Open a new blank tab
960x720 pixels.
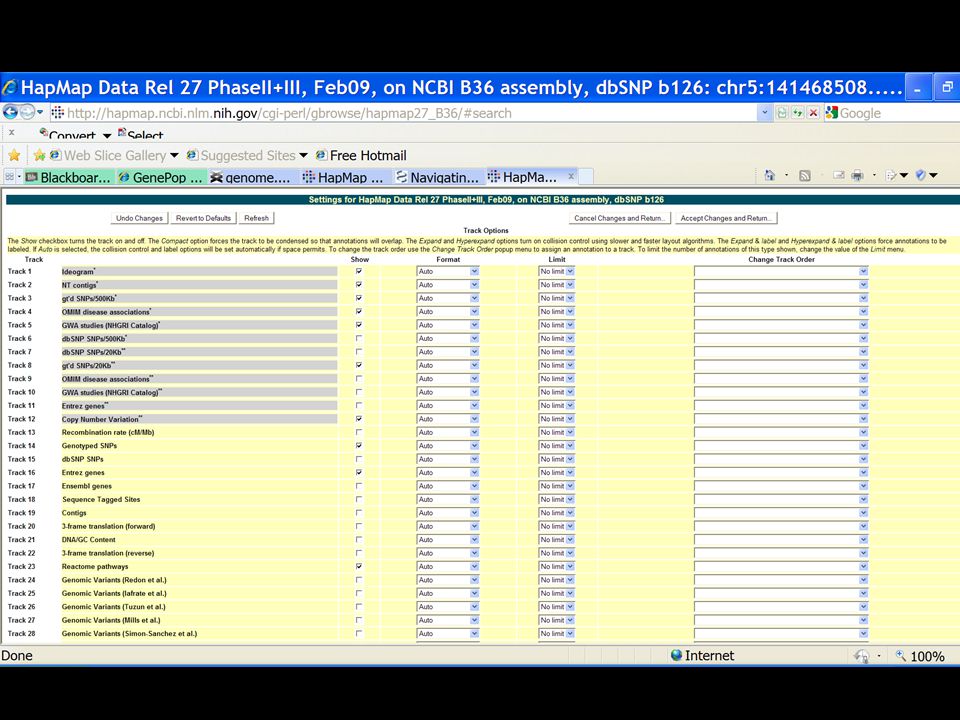[586, 176]
